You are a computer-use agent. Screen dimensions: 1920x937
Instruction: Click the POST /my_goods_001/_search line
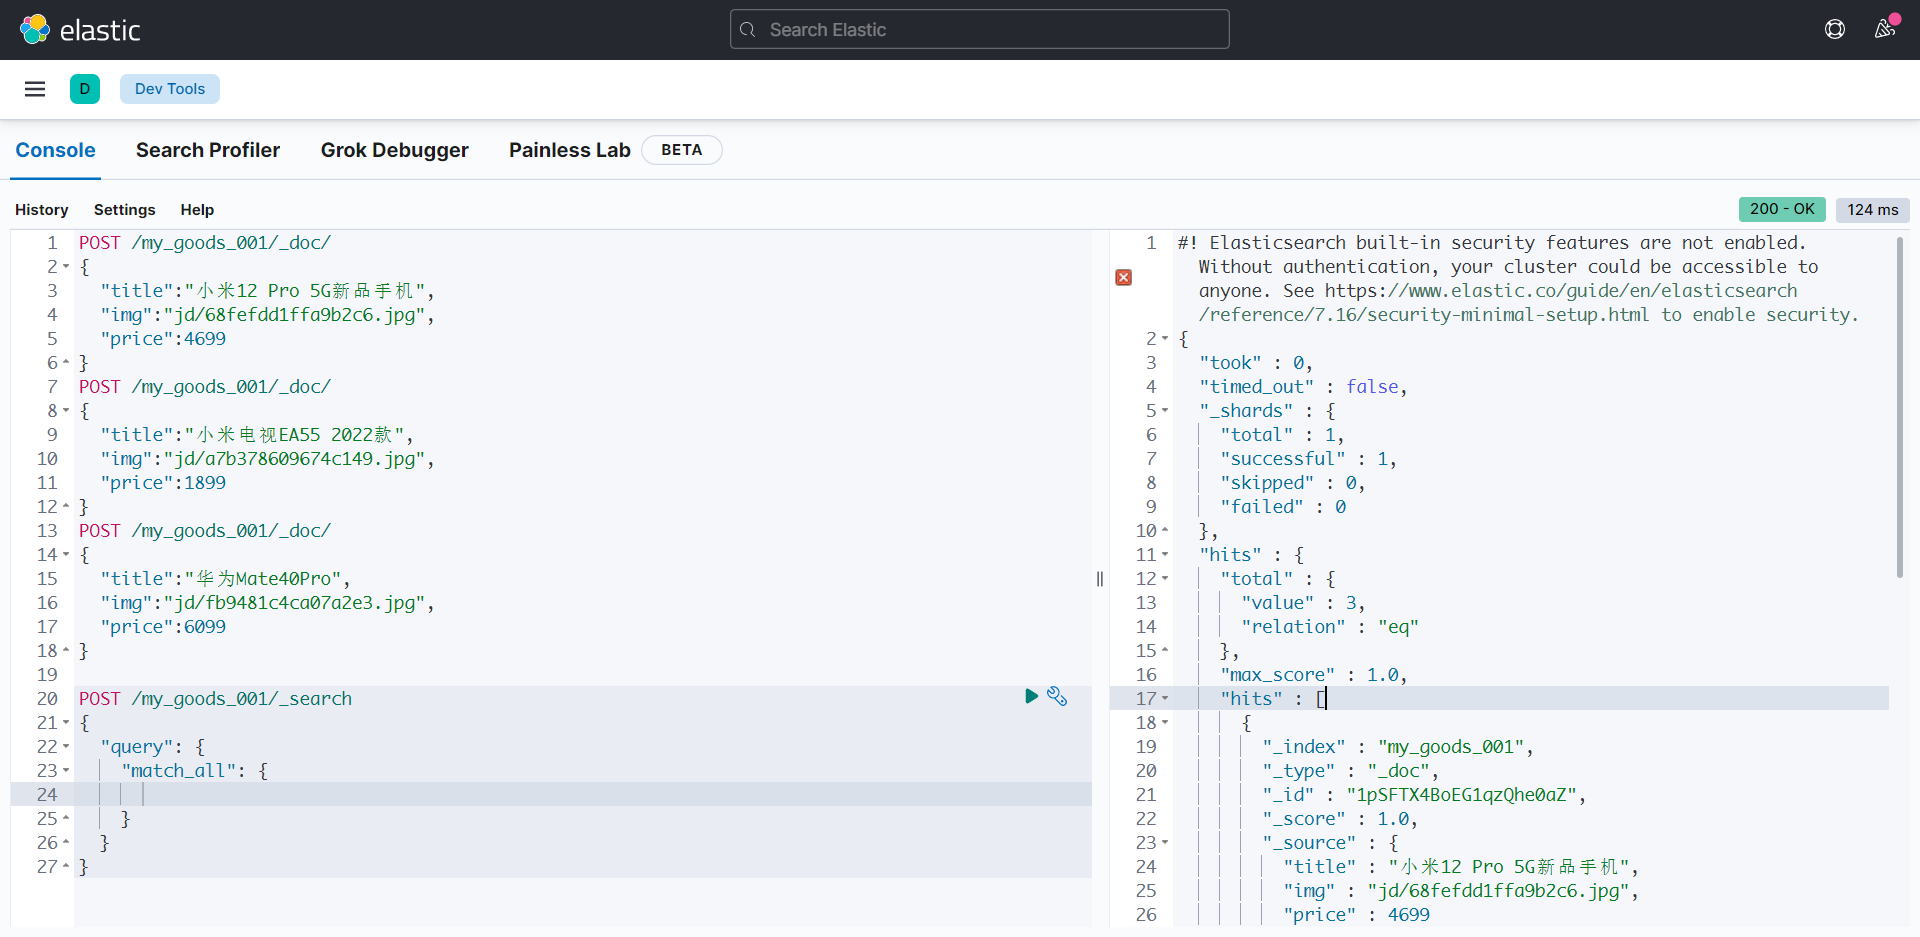click(x=215, y=698)
